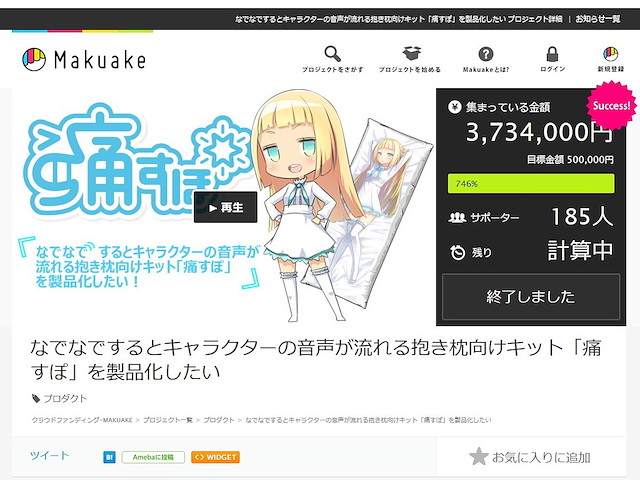Open プロジェクト一覧 breadcrumb link
Image resolution: width=640 pixels, height=480 pixels.
pyautogui.click(x=168, y=420)
